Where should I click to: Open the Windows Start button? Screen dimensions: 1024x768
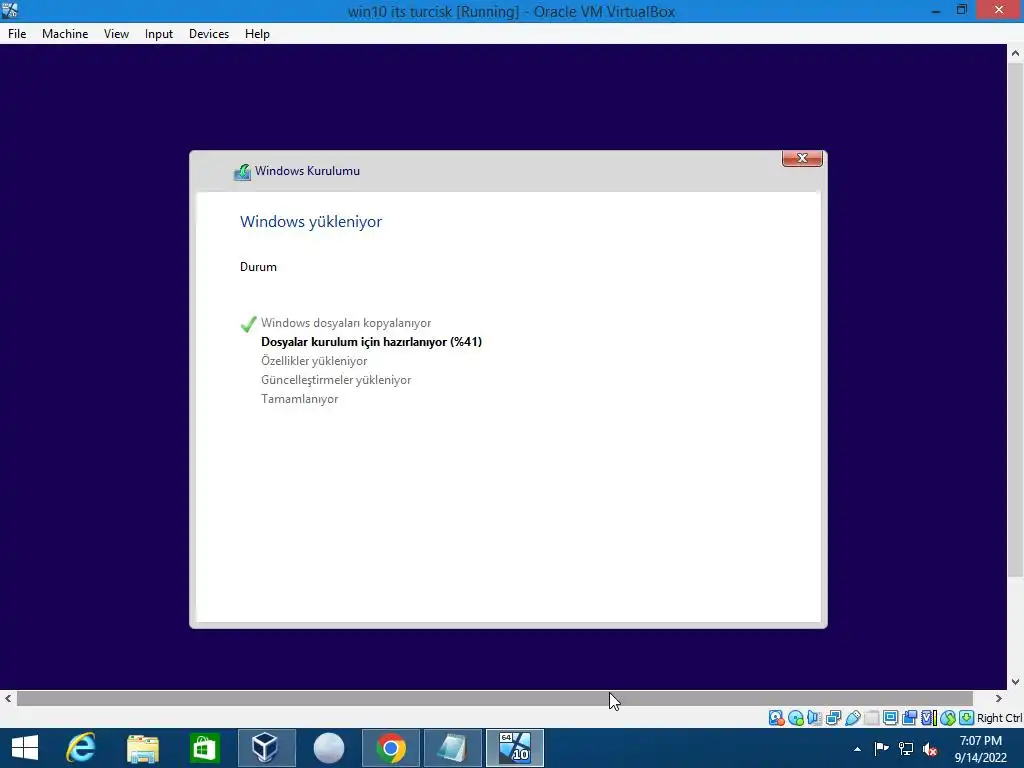click(x=25, y=748)
